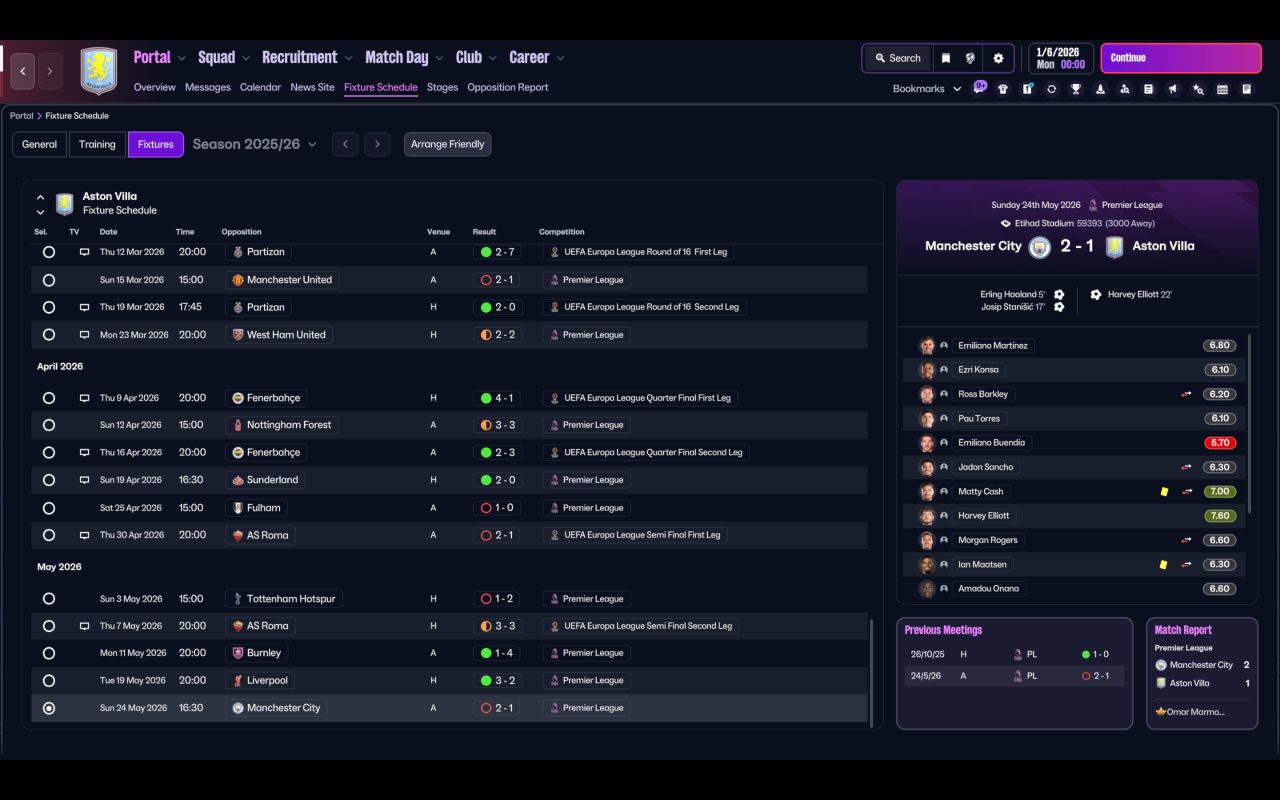Click the megaphone bookmark icon
This screenshot has width=1280, height=800.
coord(1173,89)
